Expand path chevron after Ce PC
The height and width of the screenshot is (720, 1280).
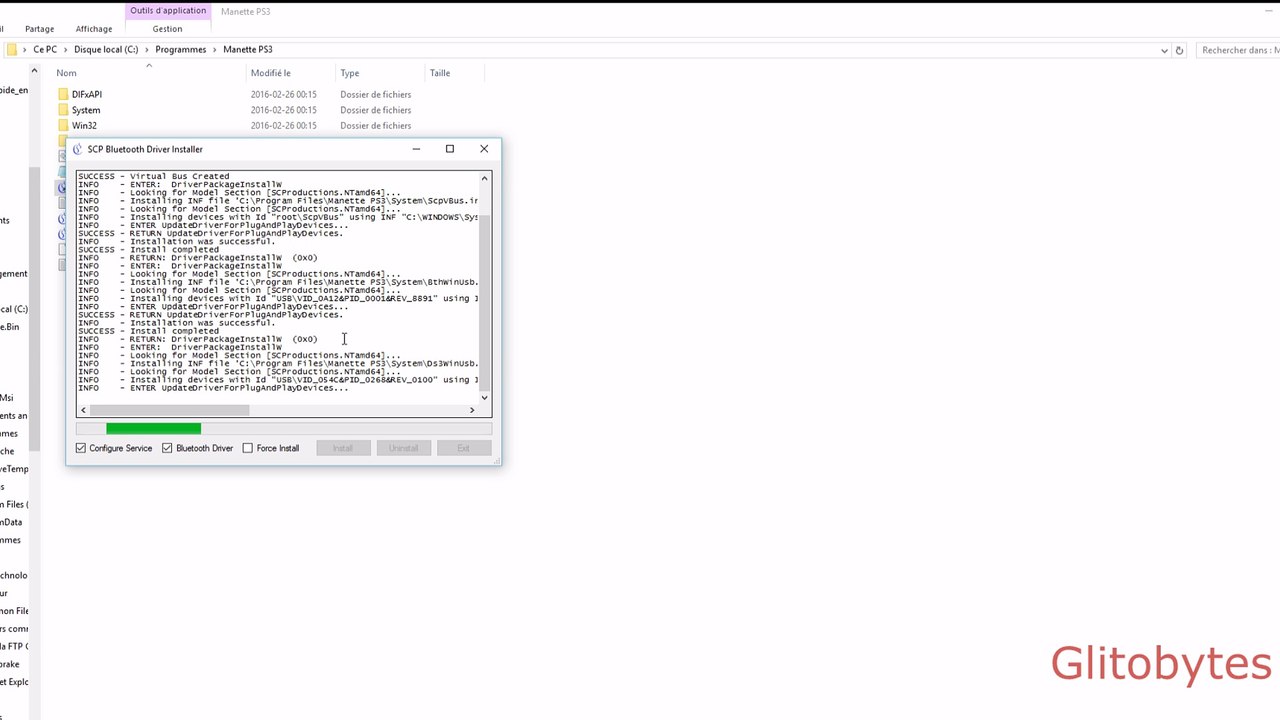click(66, 49)
